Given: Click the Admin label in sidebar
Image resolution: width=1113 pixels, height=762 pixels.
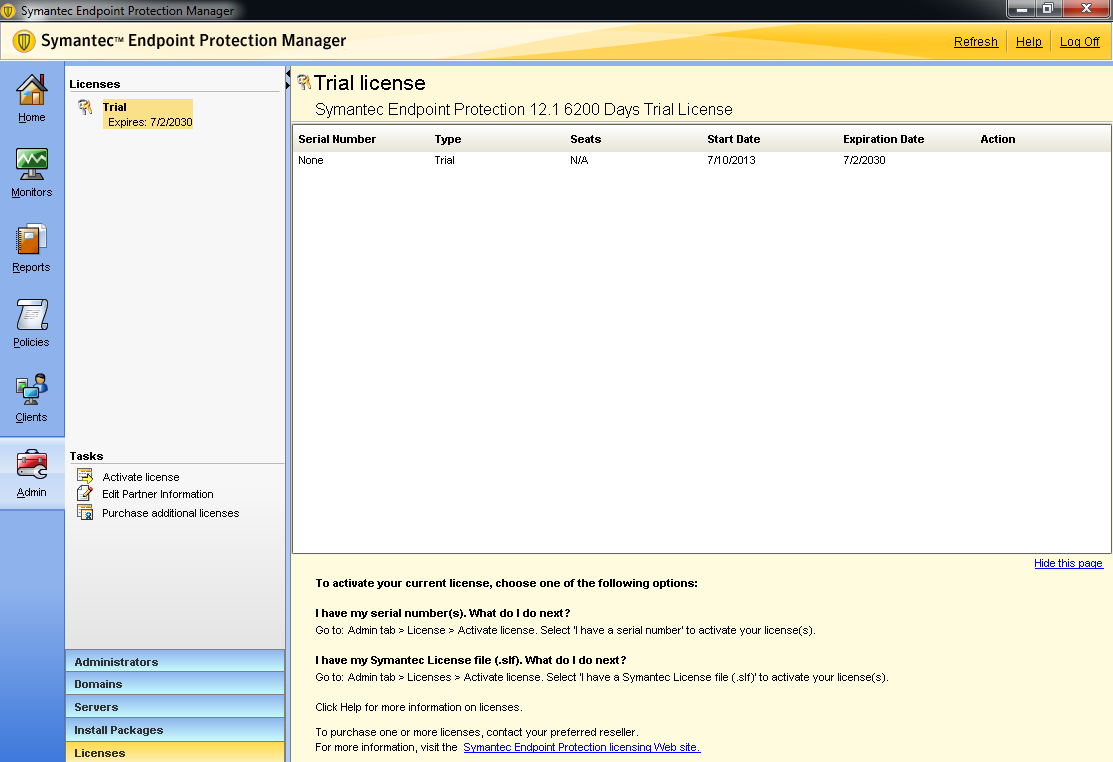Looking at the screenshot, I should (31, 492).
